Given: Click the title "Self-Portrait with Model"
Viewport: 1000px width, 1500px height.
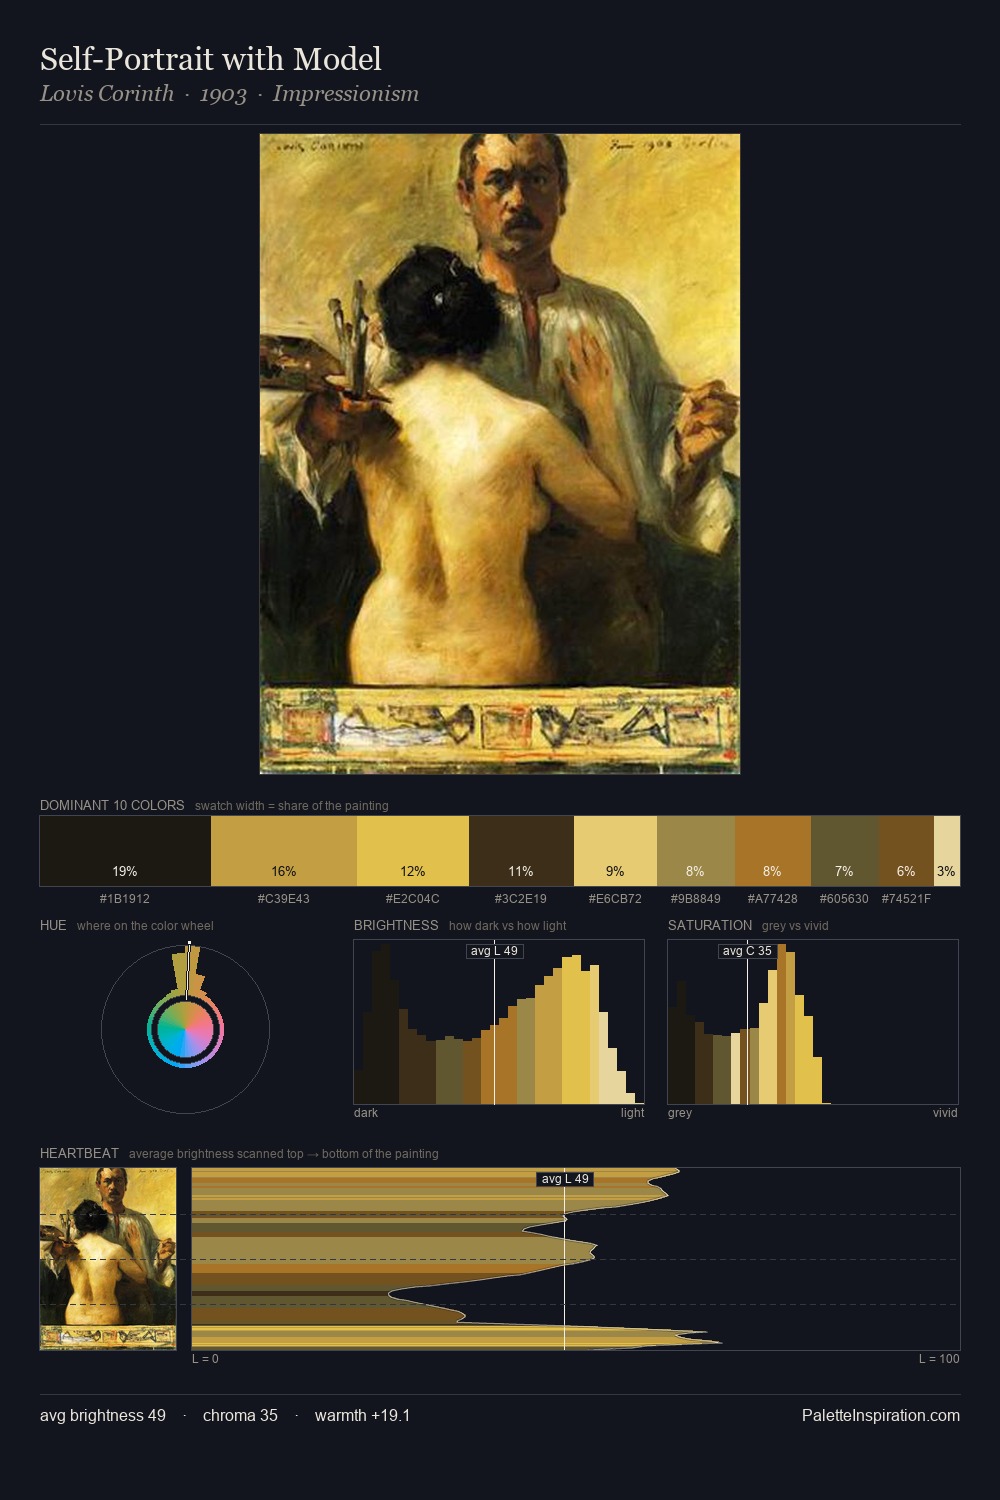Looking at the screenshot, I should coord(211,59).
